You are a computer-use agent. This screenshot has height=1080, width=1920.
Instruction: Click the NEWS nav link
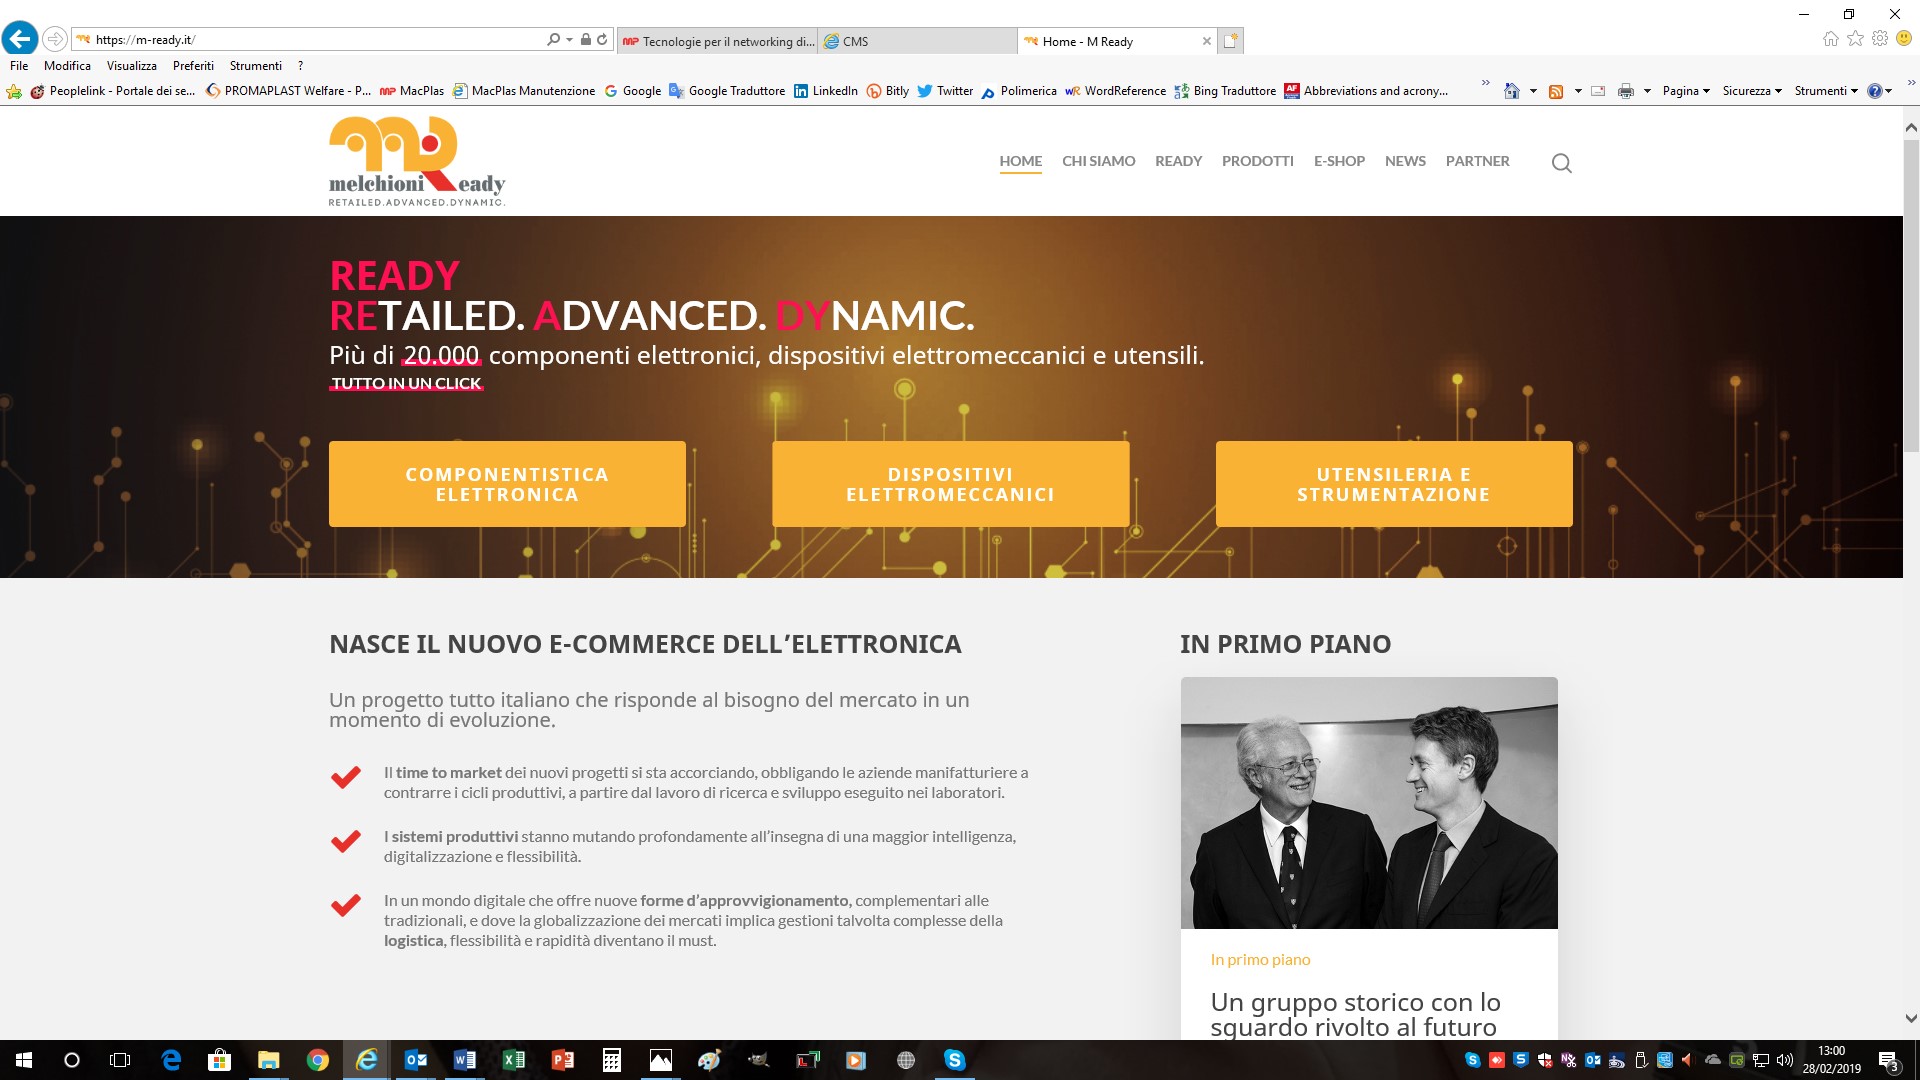(x=1405, y=161)
